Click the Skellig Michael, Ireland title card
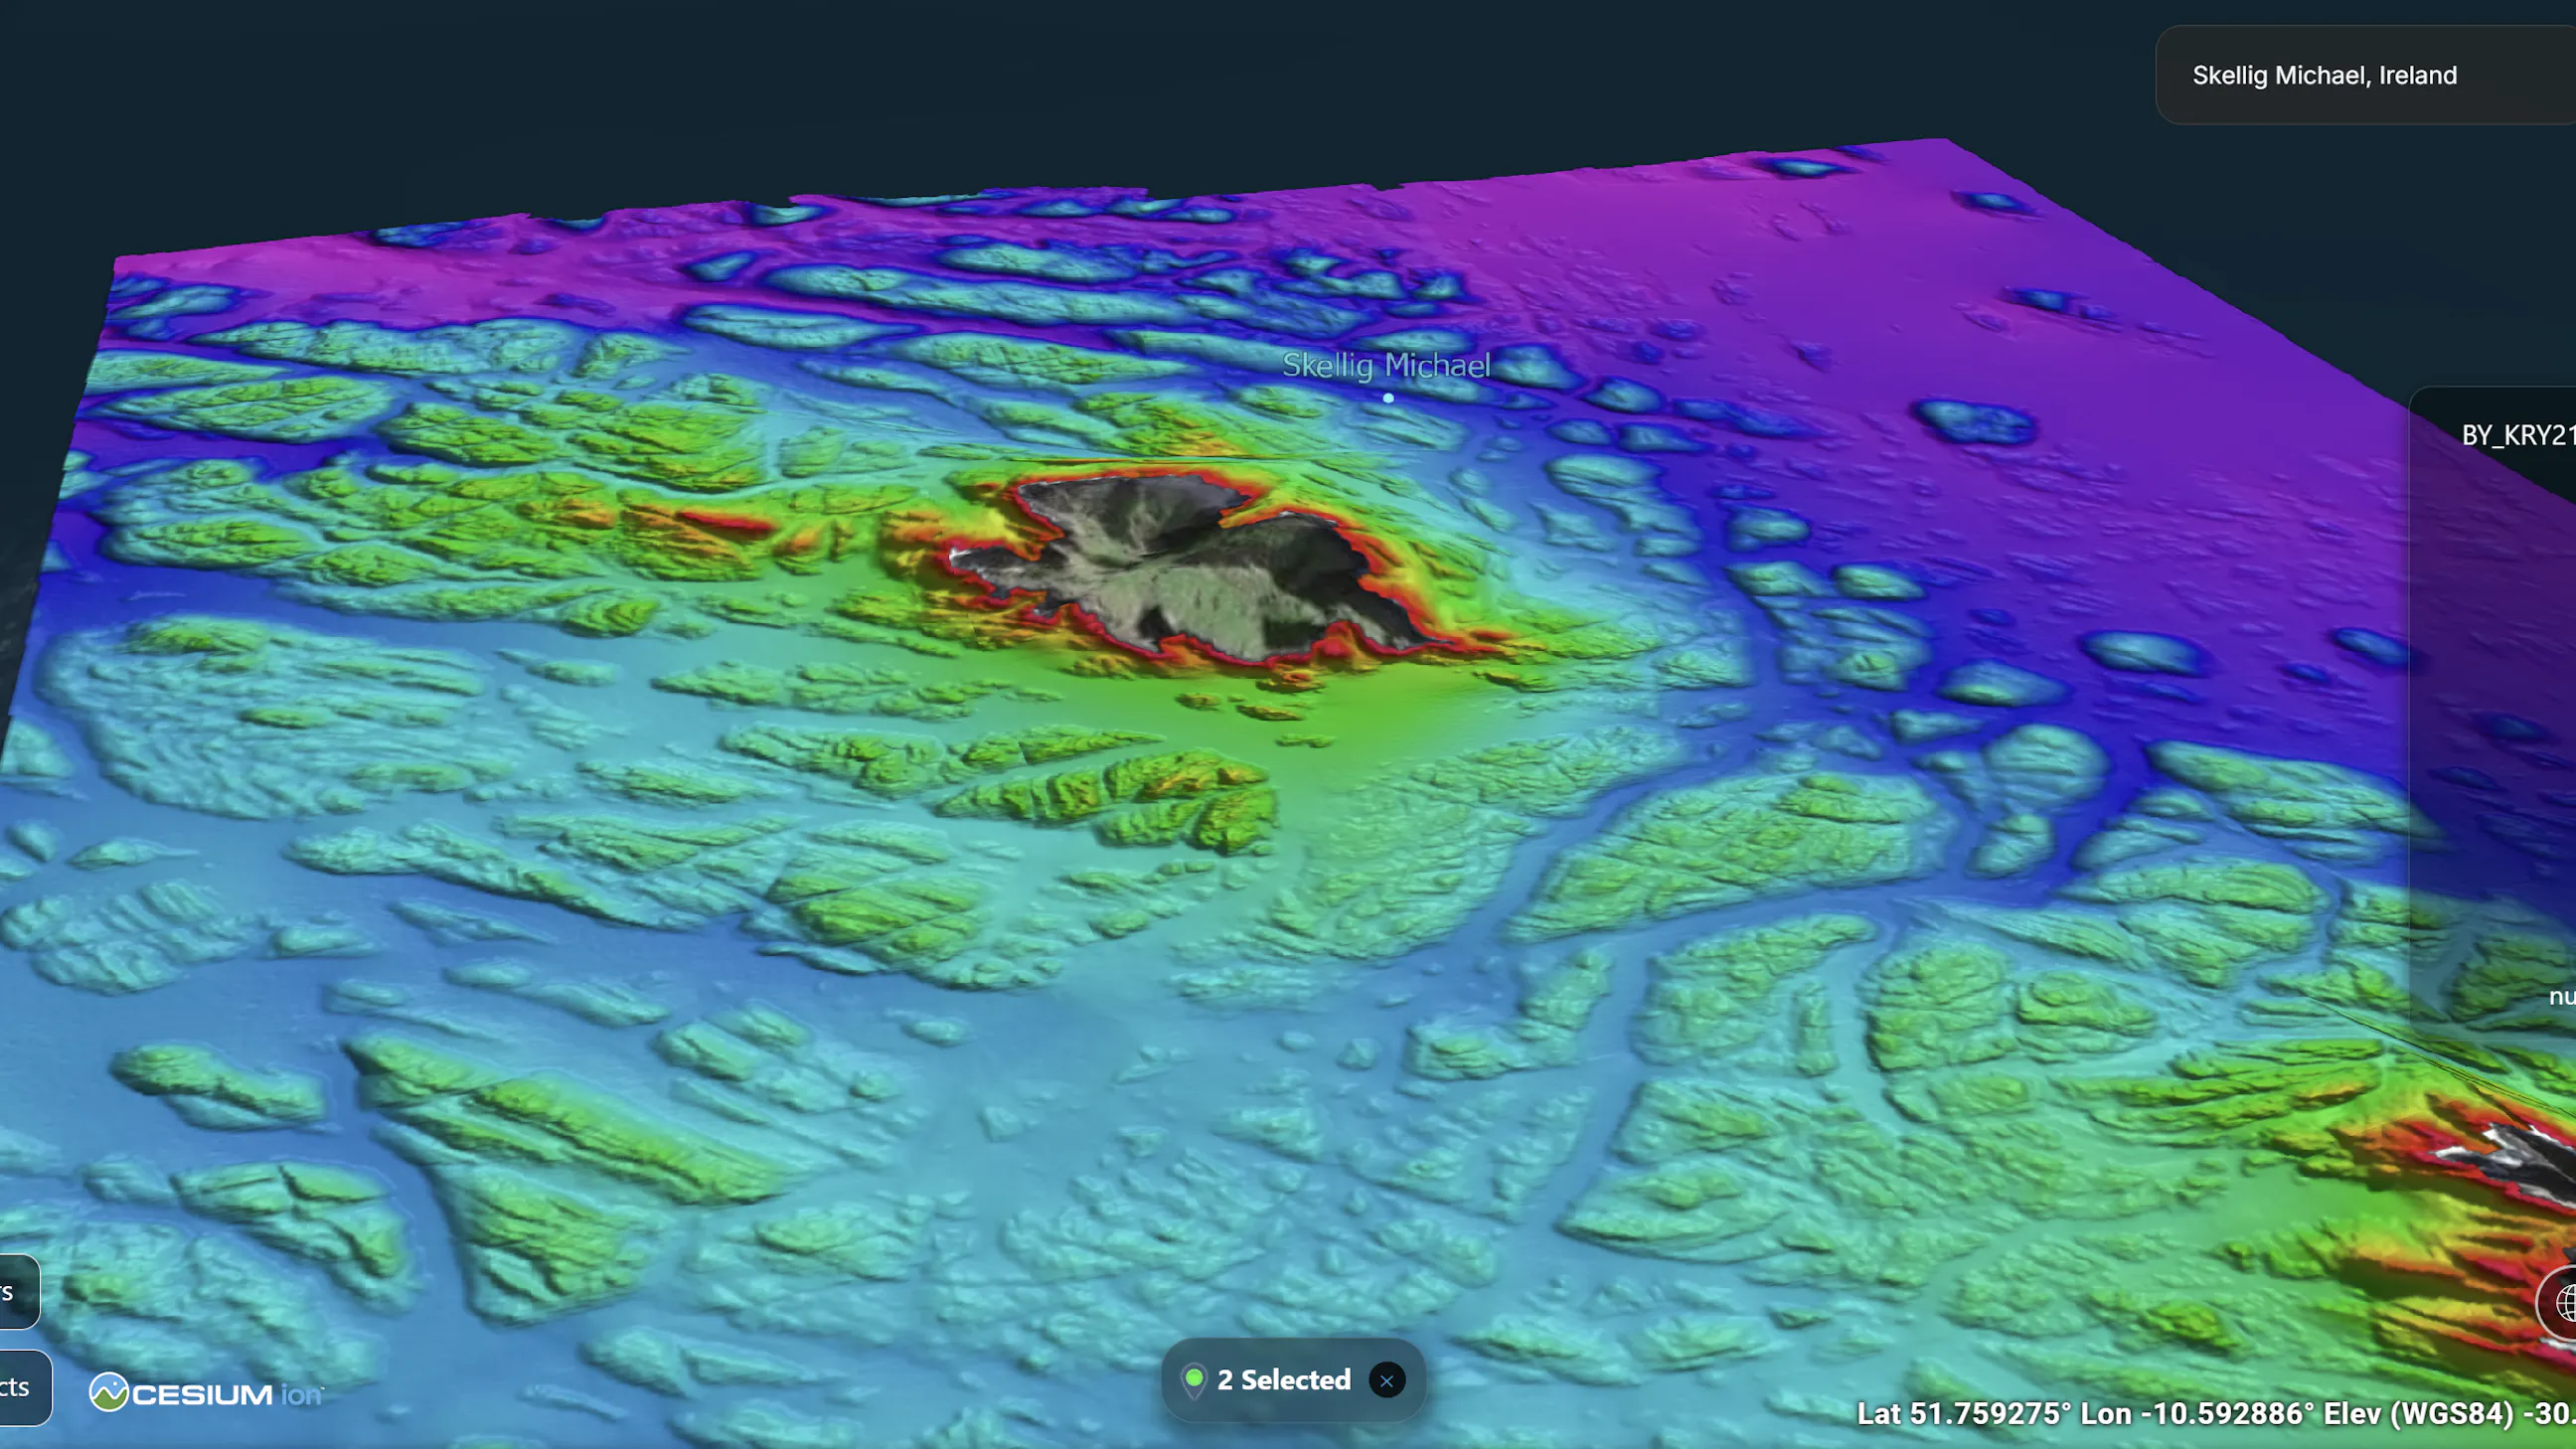 point(2324,75)
